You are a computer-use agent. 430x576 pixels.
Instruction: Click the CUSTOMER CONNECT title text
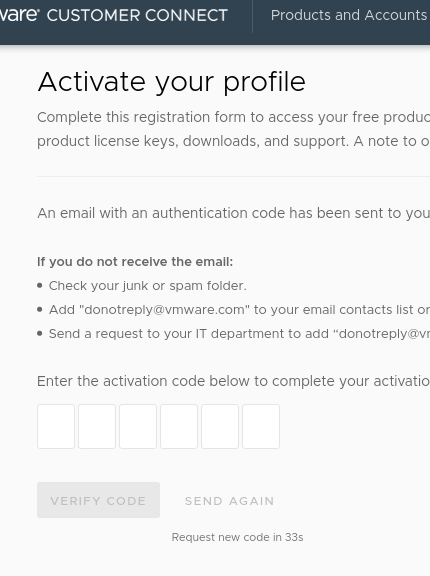click(137, 15)
